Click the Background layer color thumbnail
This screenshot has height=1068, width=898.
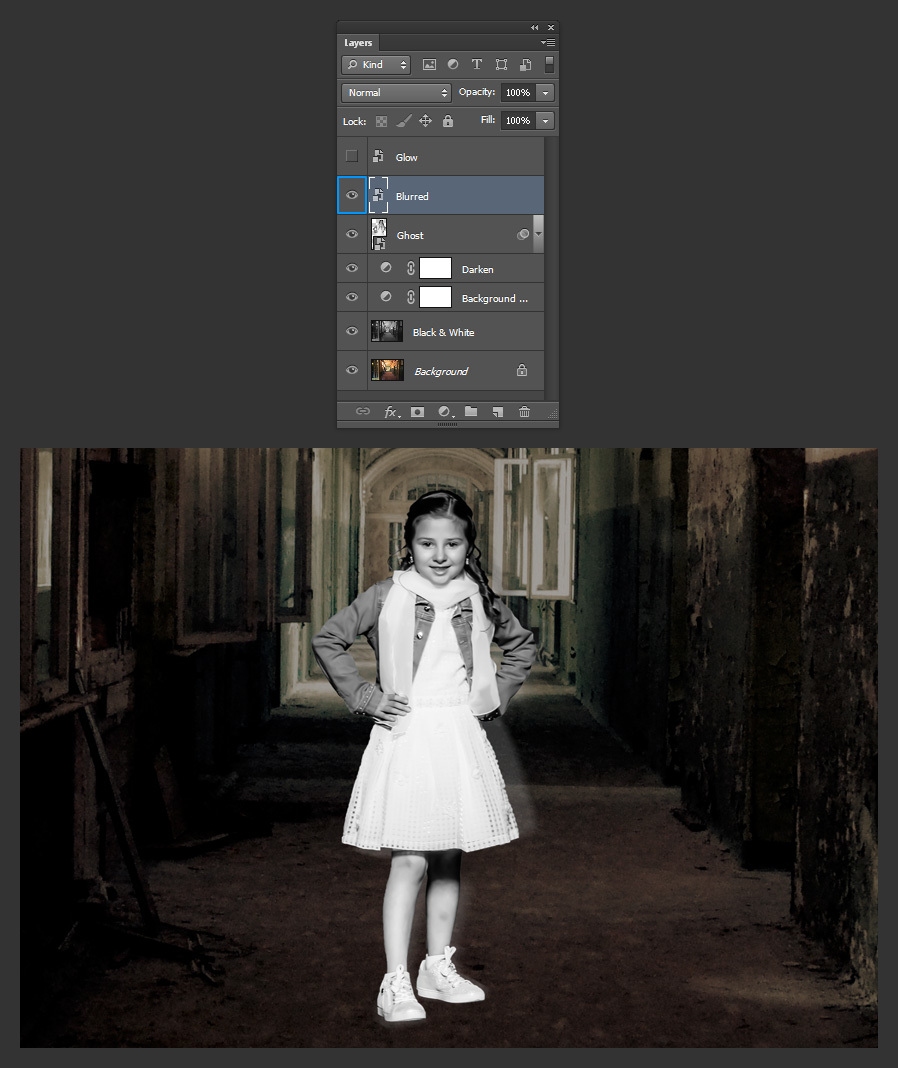387,370
